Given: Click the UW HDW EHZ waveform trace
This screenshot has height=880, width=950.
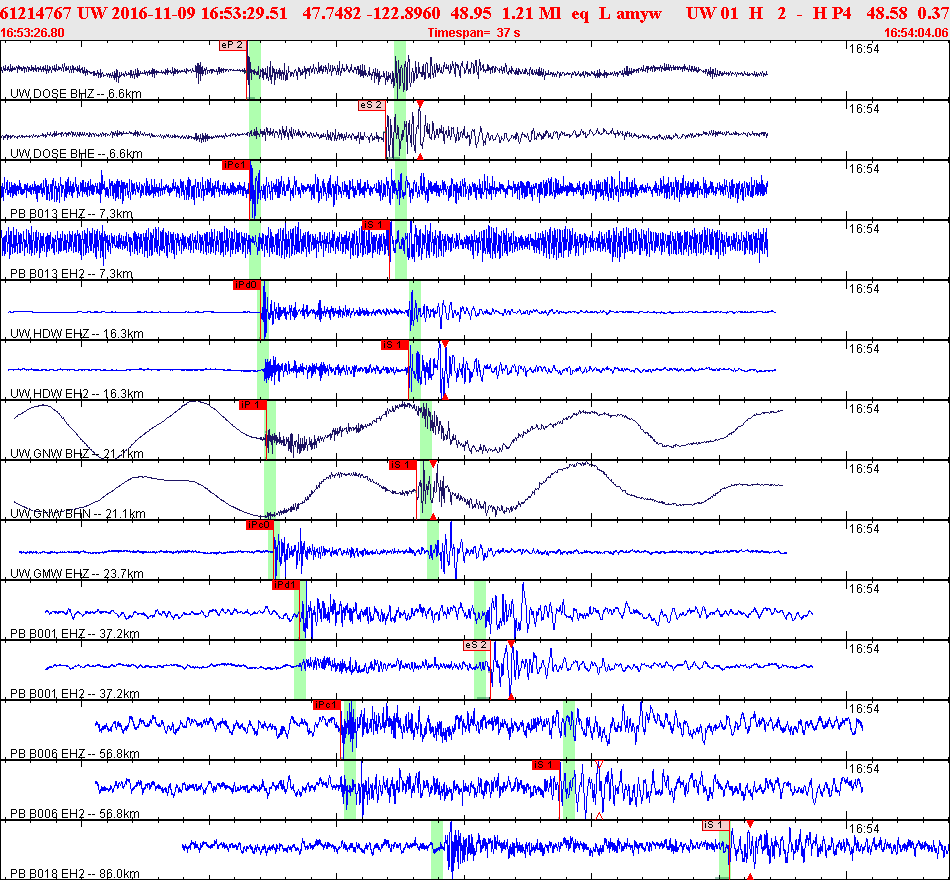Looking at the screenshot, I should [391, 312].
